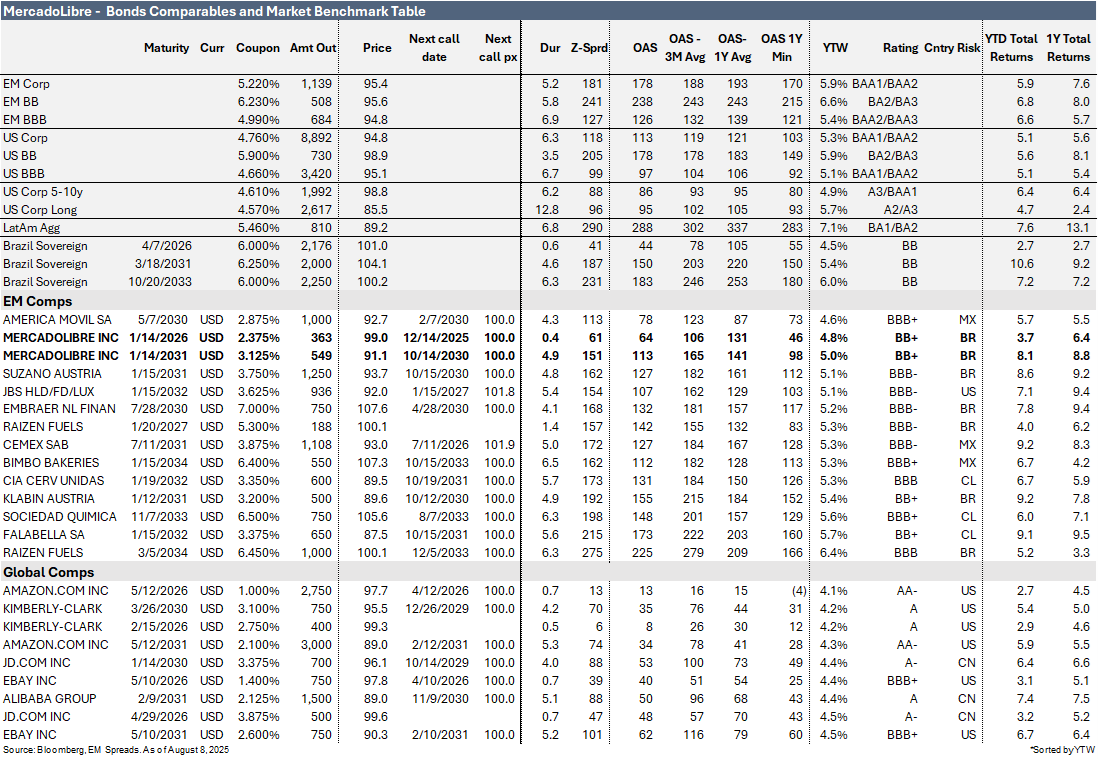Select RAIZEN FUELS Z-spread '275'

(592, 553)
